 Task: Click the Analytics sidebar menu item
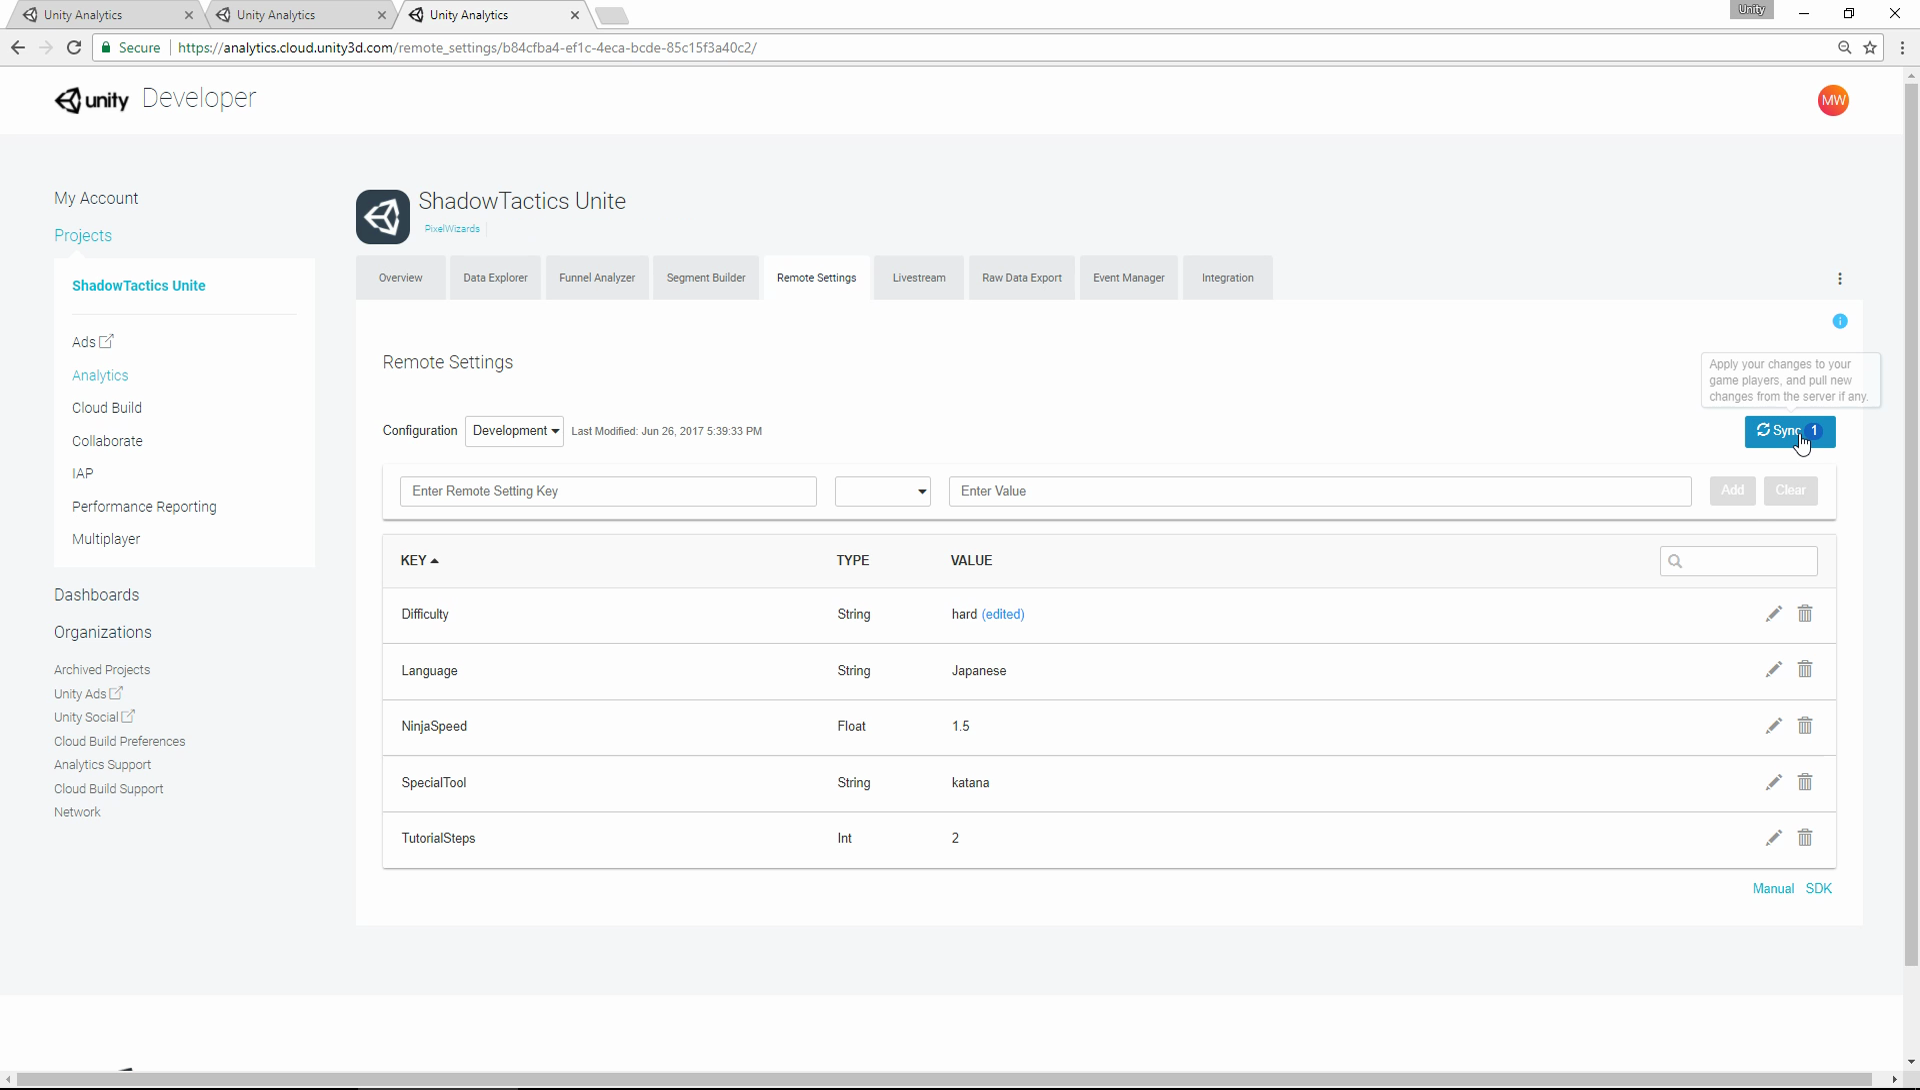[99, 376]
